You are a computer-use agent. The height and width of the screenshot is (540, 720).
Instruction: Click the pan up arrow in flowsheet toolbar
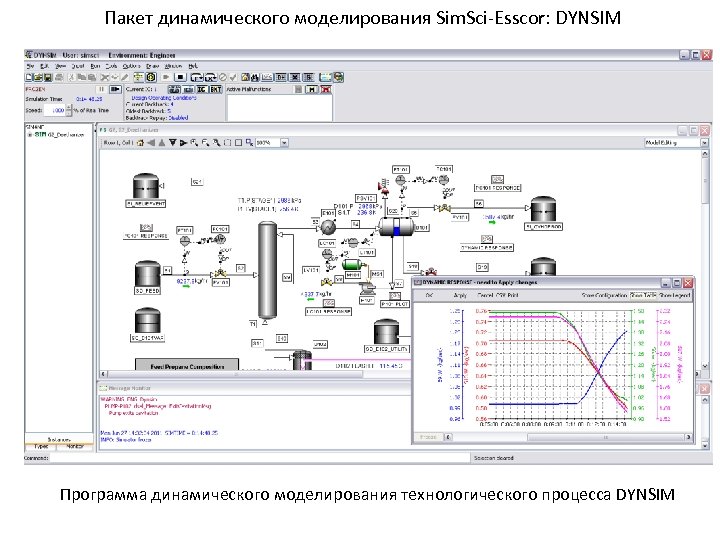pyautogui.click(x=162, y=143)
